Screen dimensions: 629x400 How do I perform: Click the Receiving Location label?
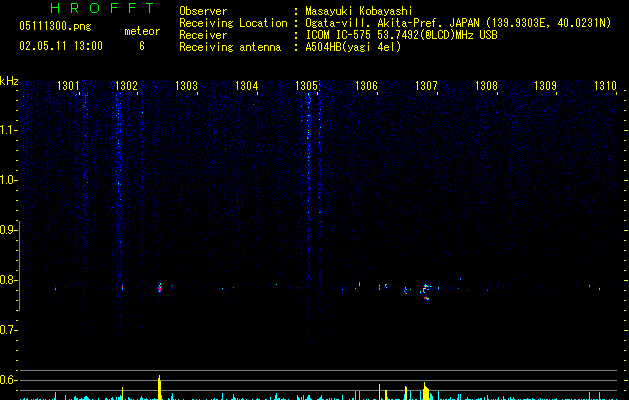point(233,23)
